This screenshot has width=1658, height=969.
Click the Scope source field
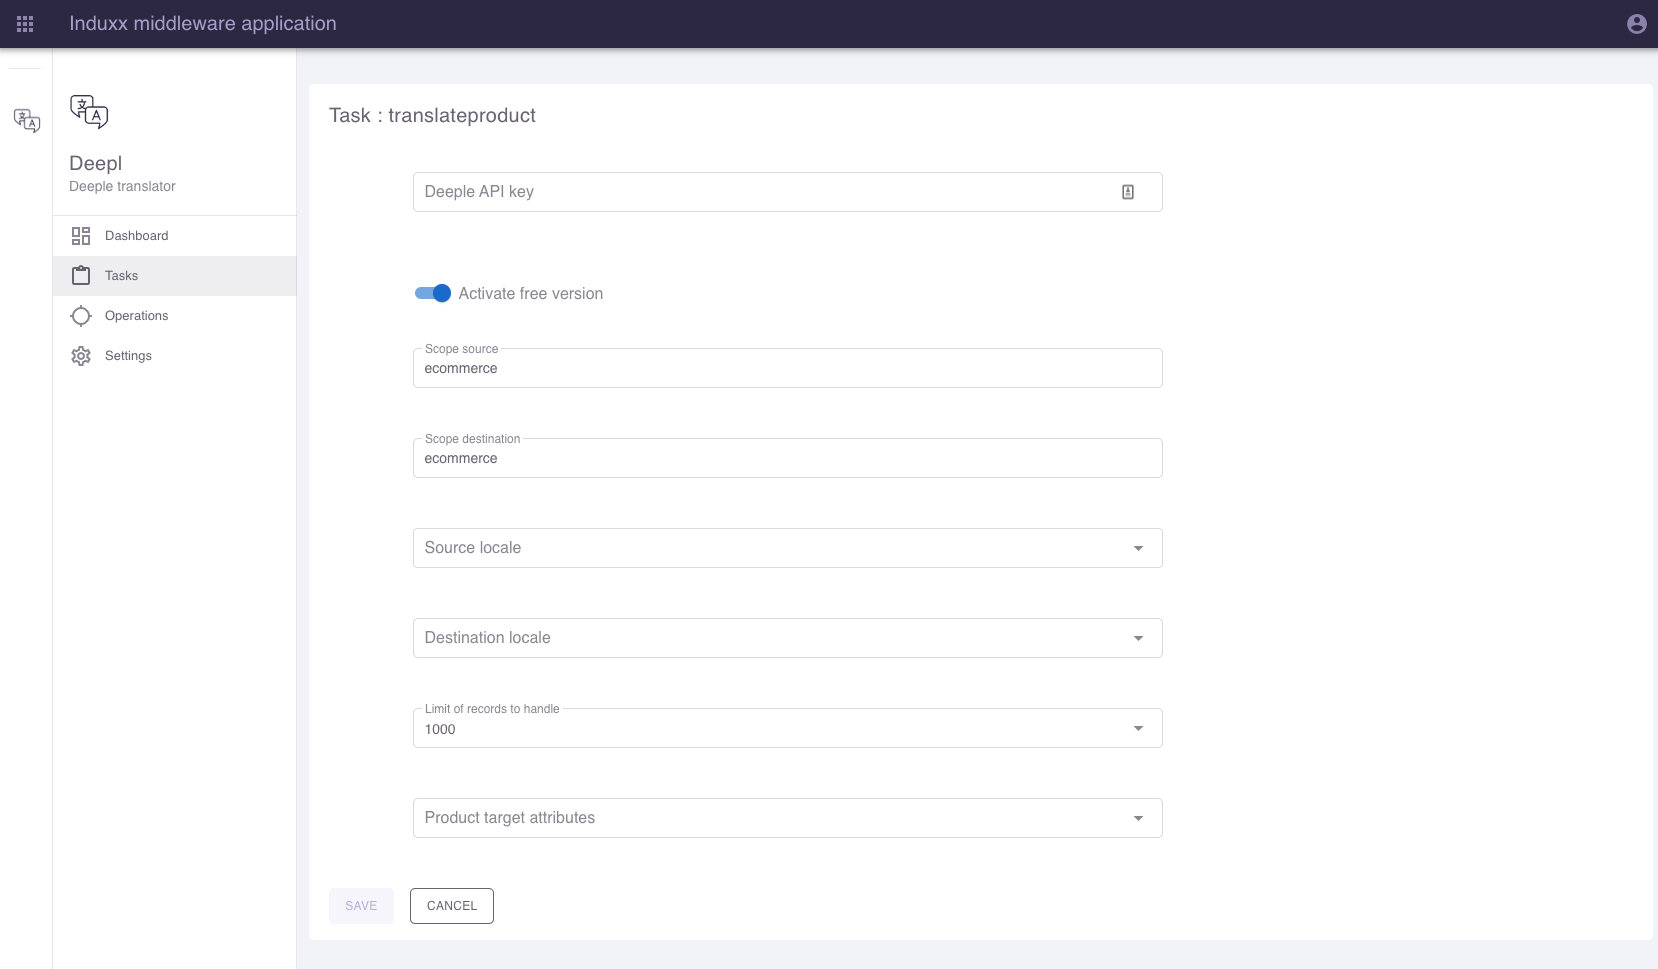(x=788, y=368)
